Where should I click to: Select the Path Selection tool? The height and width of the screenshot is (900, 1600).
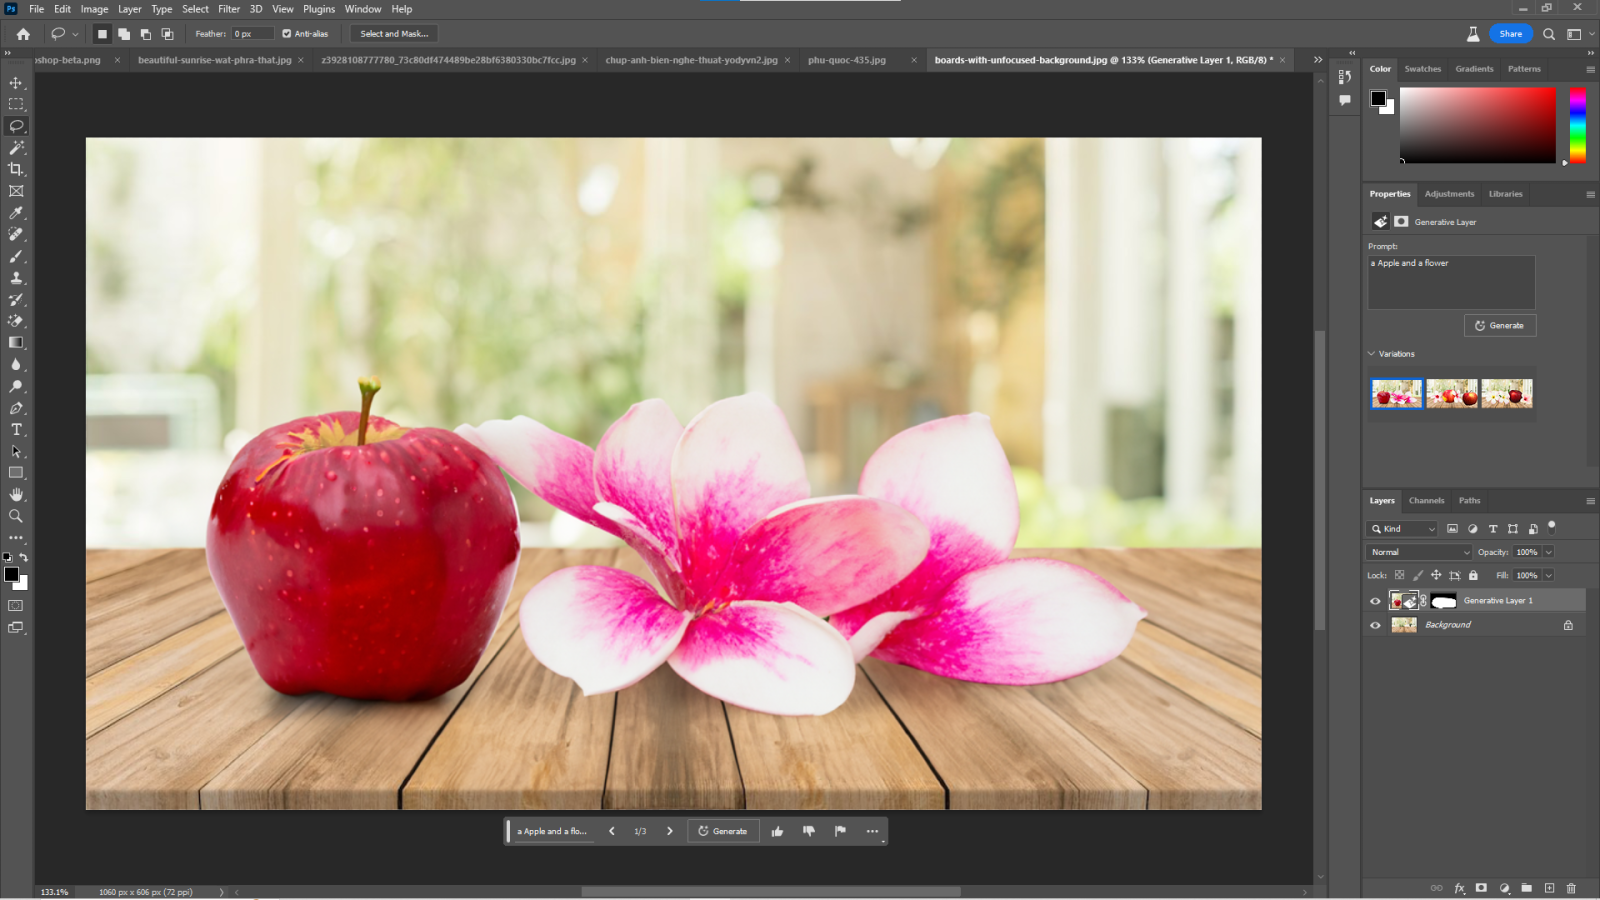coord(16,451)
